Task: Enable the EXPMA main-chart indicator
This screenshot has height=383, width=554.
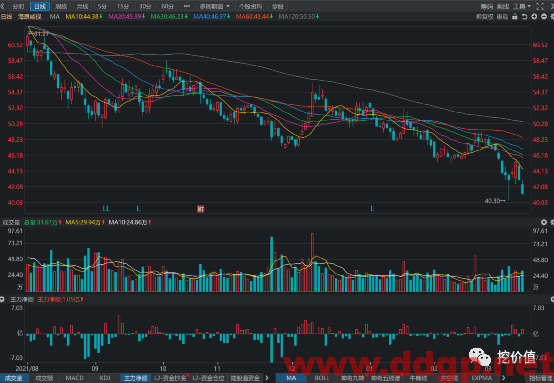Action: click(481, 378)
